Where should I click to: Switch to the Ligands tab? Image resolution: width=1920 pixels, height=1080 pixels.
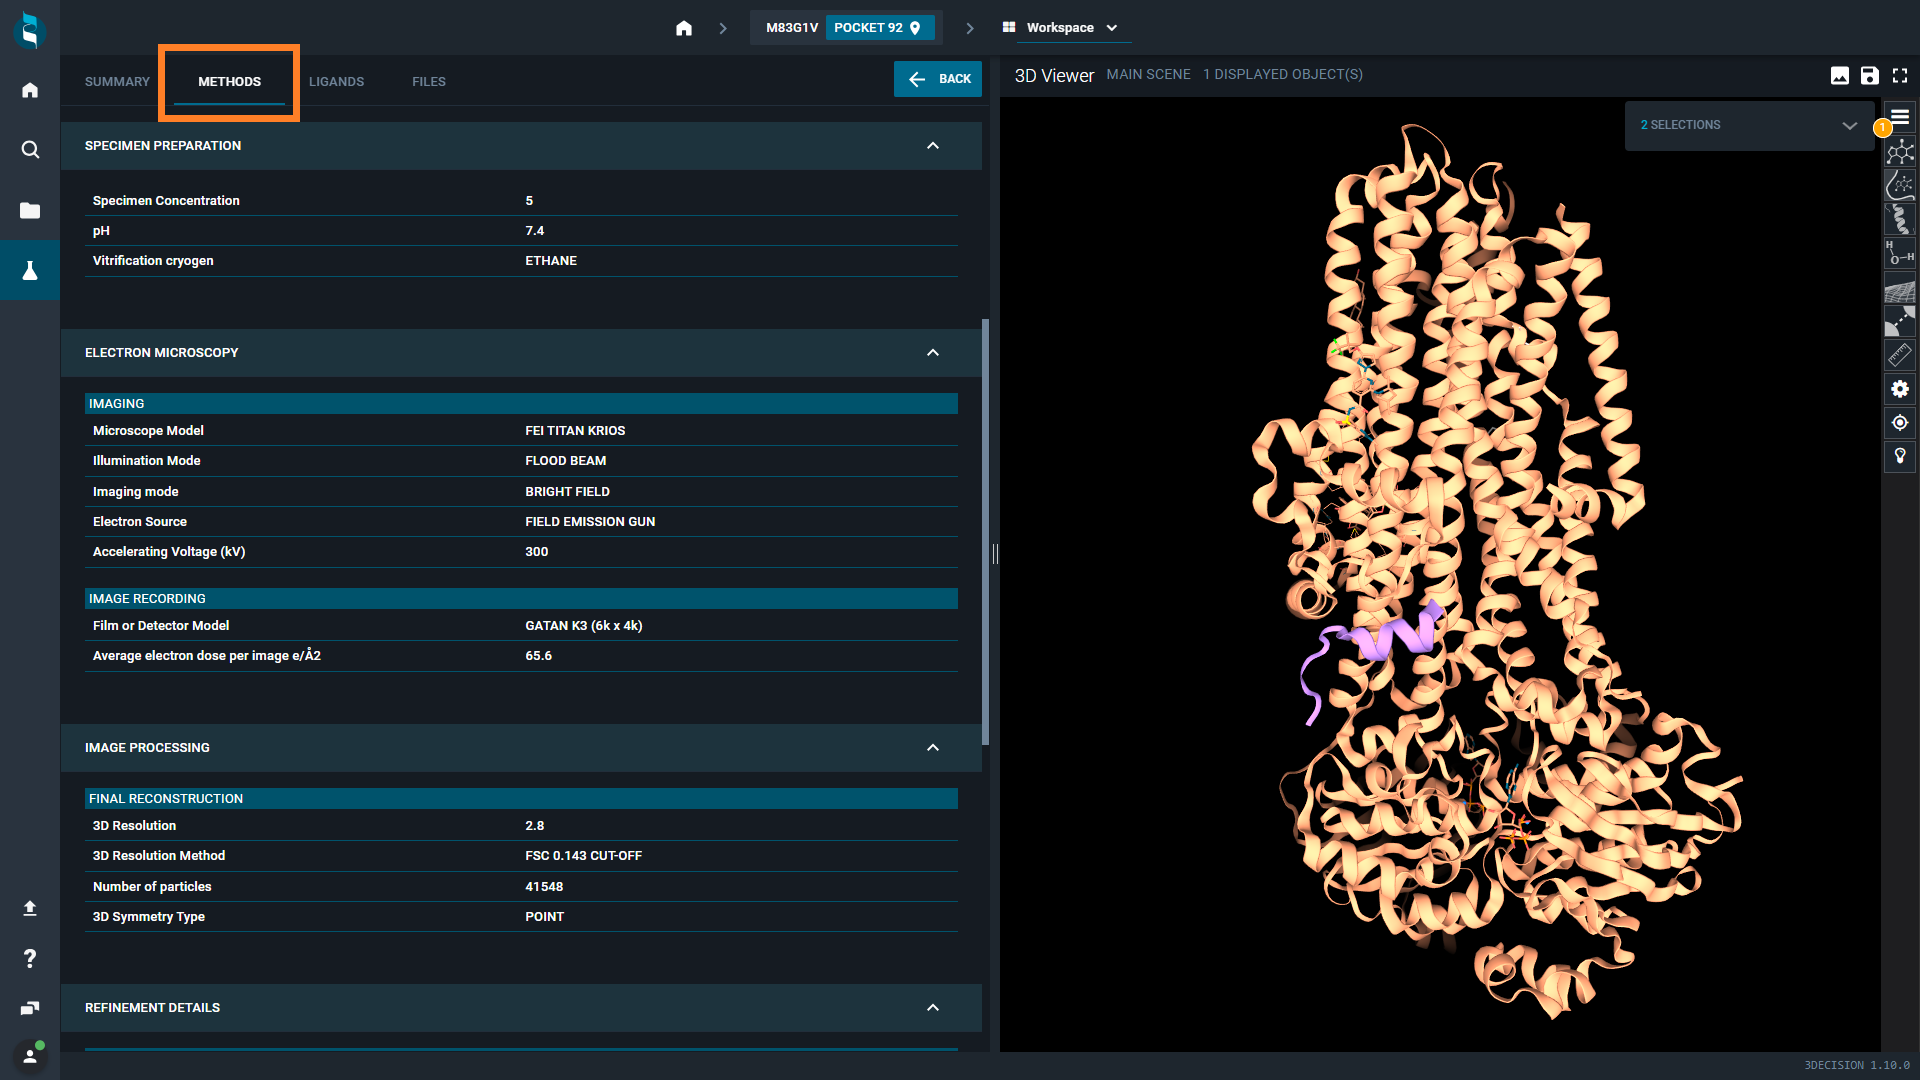[336, 82]
